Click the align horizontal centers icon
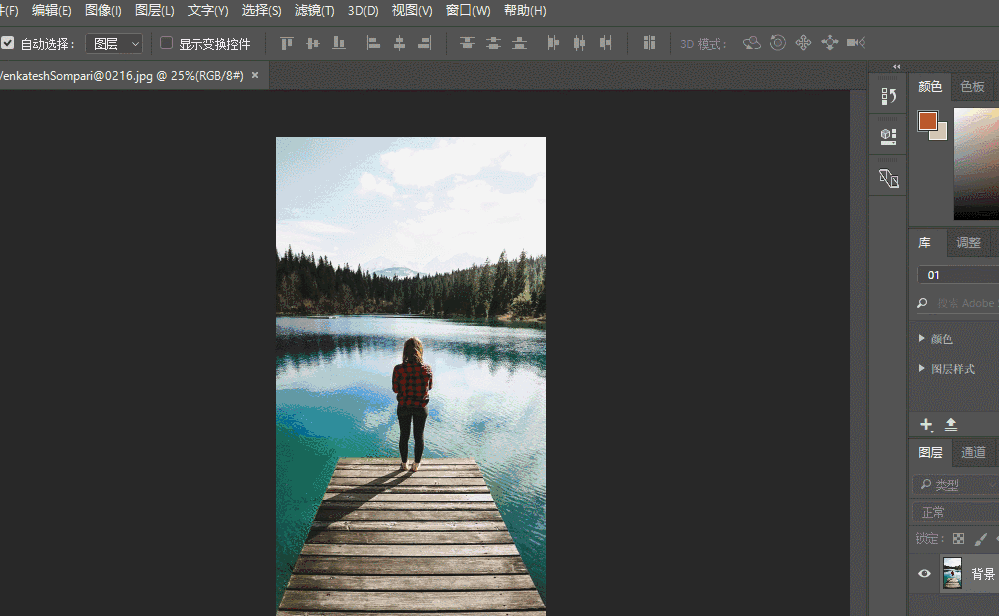This screenshot has width=999, height=616. pos(399,43)
